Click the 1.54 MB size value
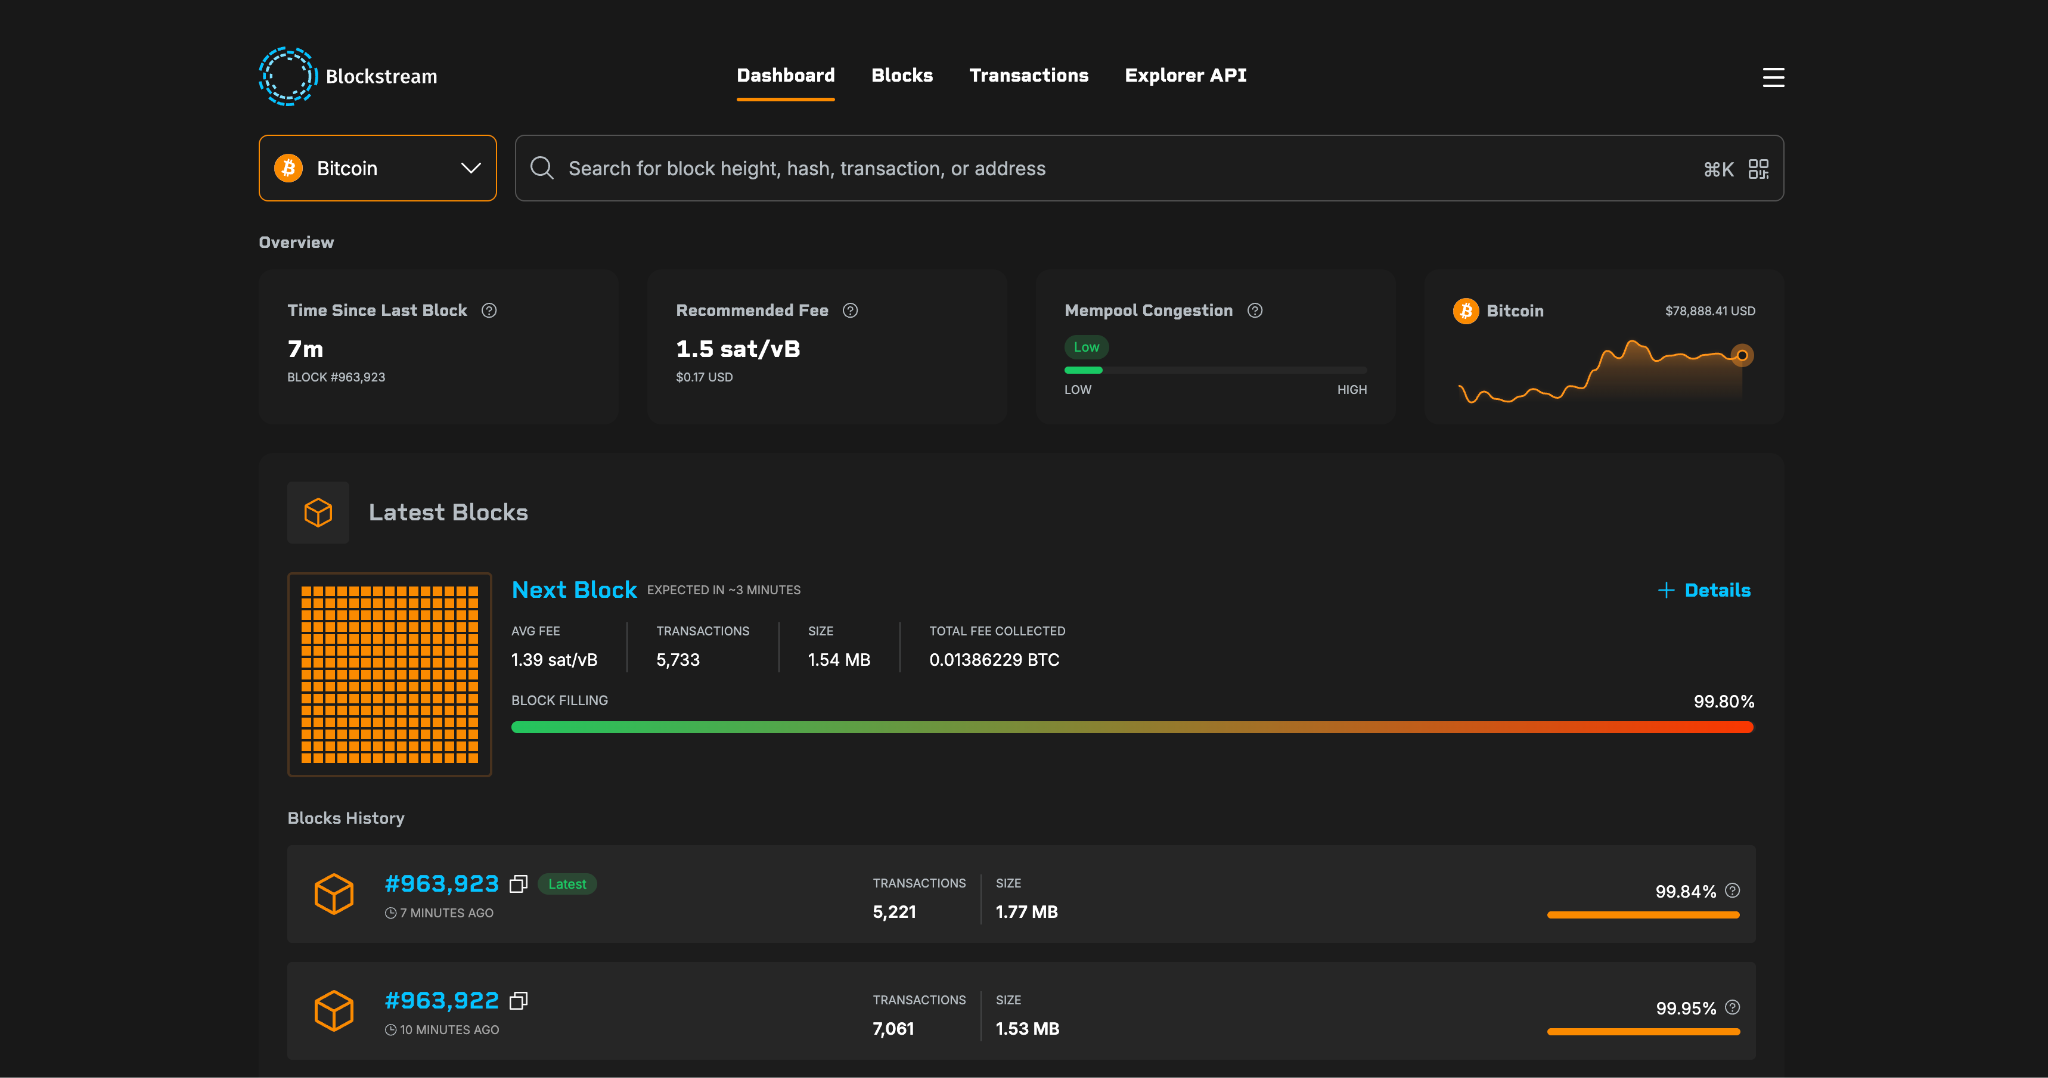 [839, 660]
